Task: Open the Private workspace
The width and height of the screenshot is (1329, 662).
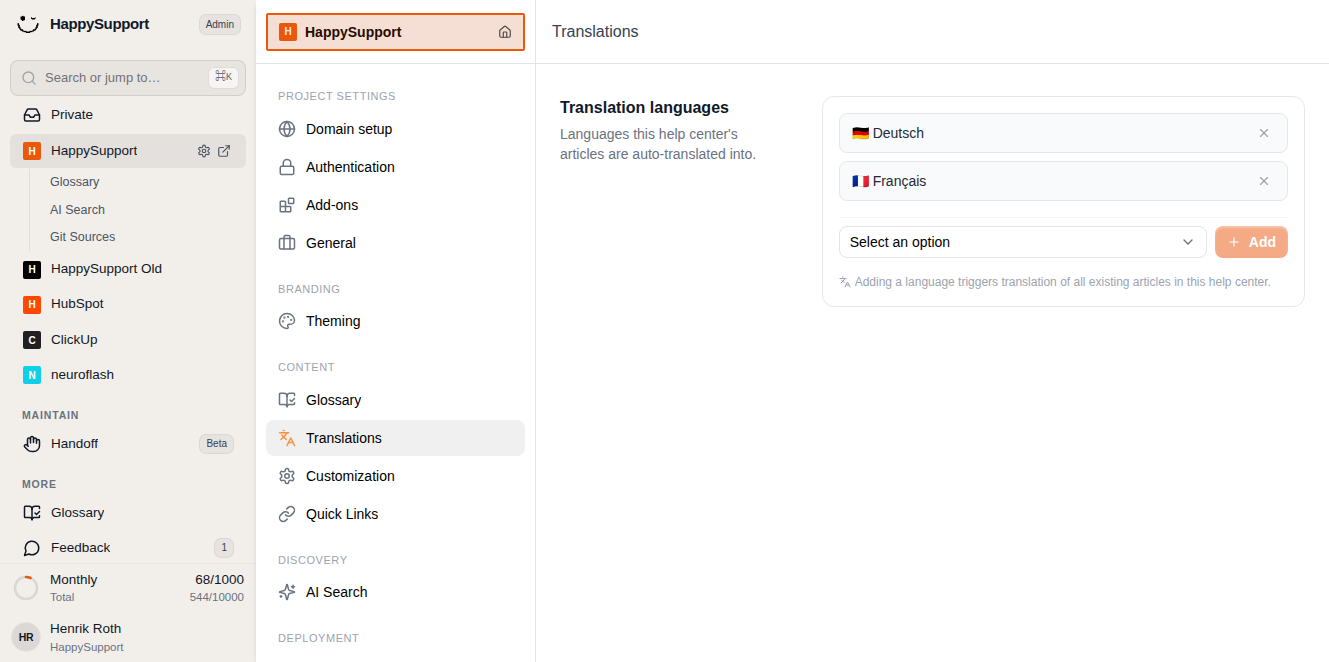Action: (128, 115)
